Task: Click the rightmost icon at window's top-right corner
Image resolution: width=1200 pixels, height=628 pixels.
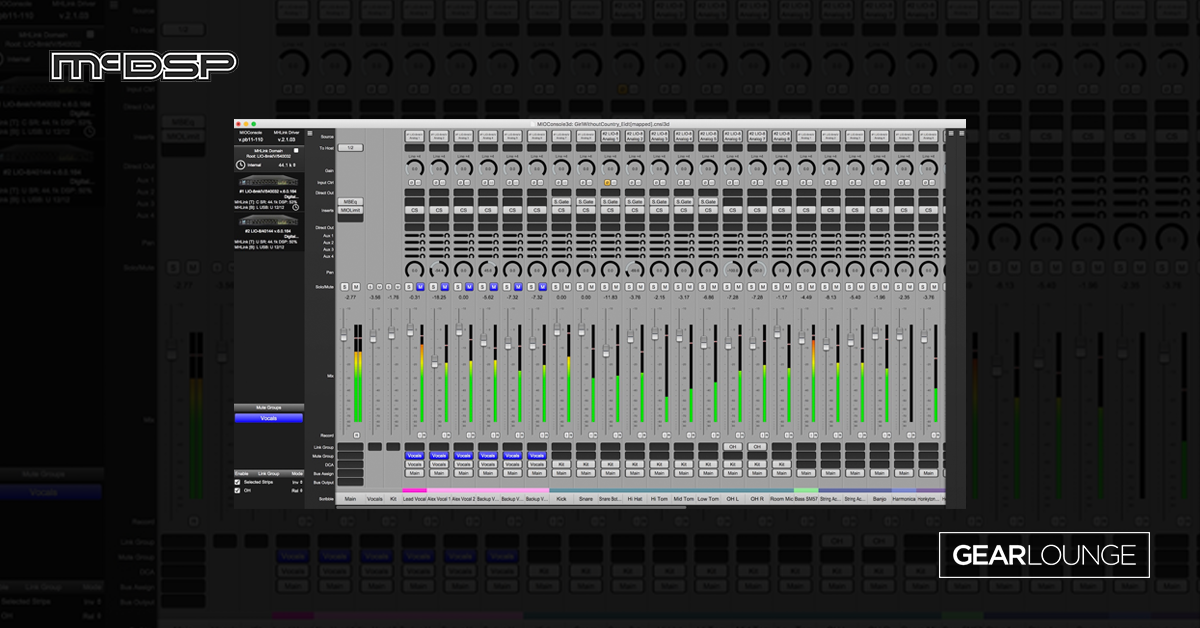Action: [x=961, y=133]
